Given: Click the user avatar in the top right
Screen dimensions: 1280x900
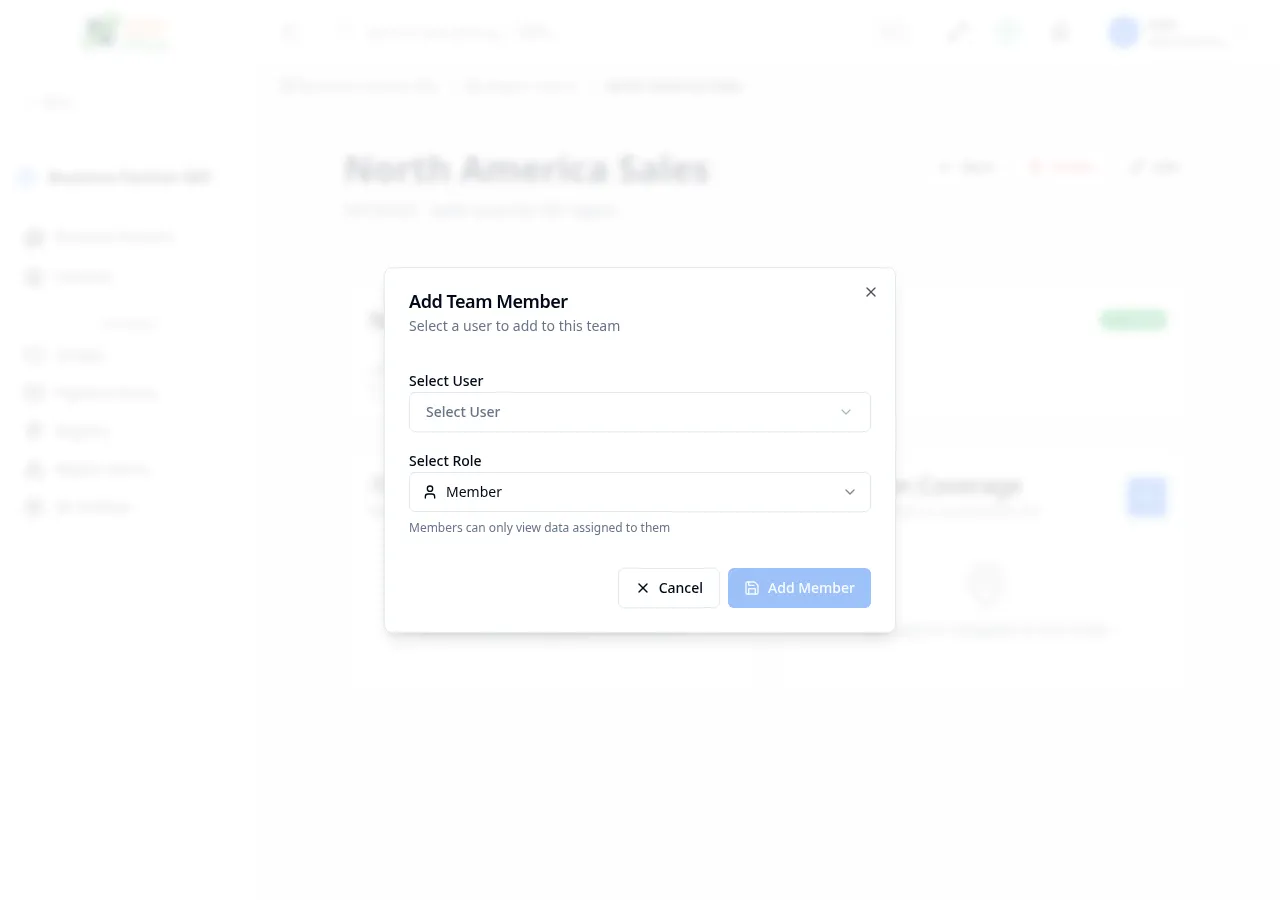Looking at the screenshot, I should 1123,32.
